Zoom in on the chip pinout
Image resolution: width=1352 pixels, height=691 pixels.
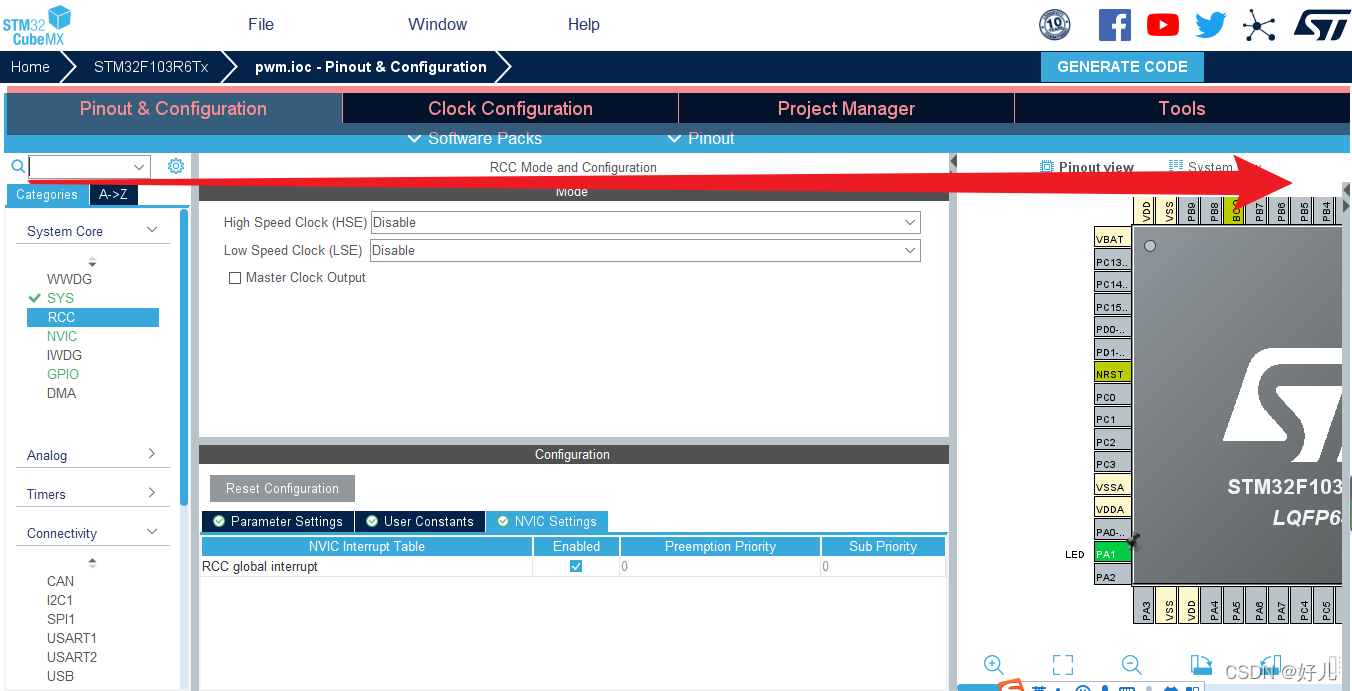tap(994, 665)
